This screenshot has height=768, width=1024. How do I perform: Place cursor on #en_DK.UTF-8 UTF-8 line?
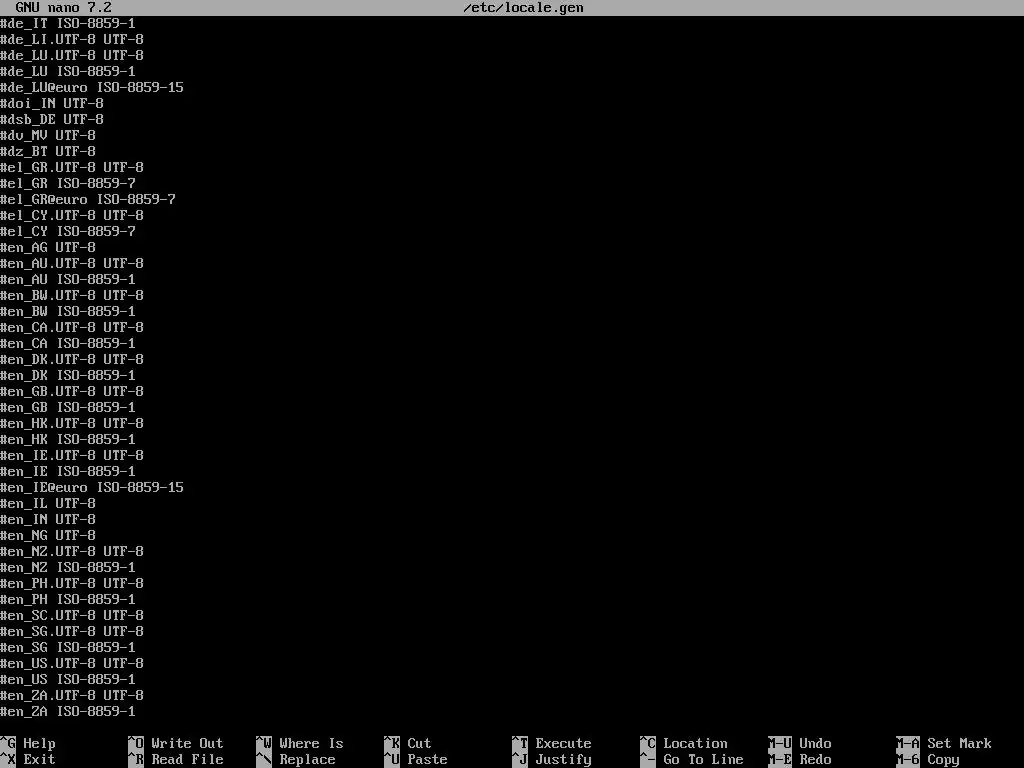click(72, 359)
